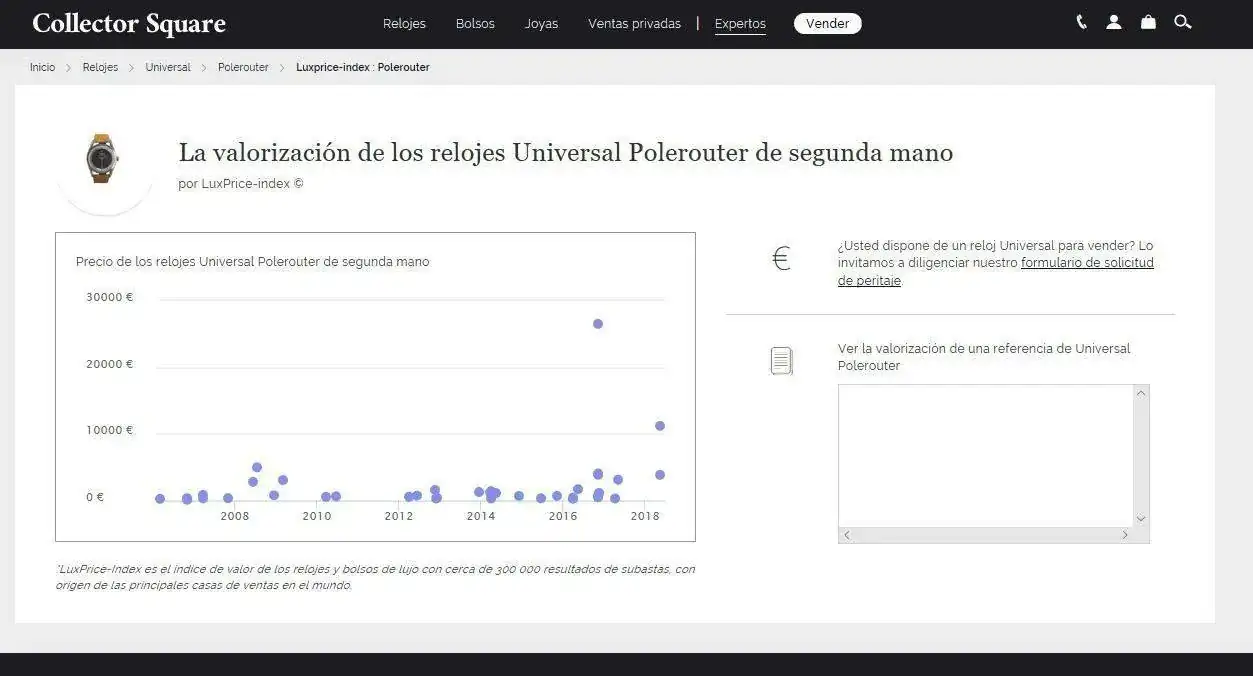Select the 2016 year axis label
The height and width of the screenshot is (676, 1253).
pos(563,516)
